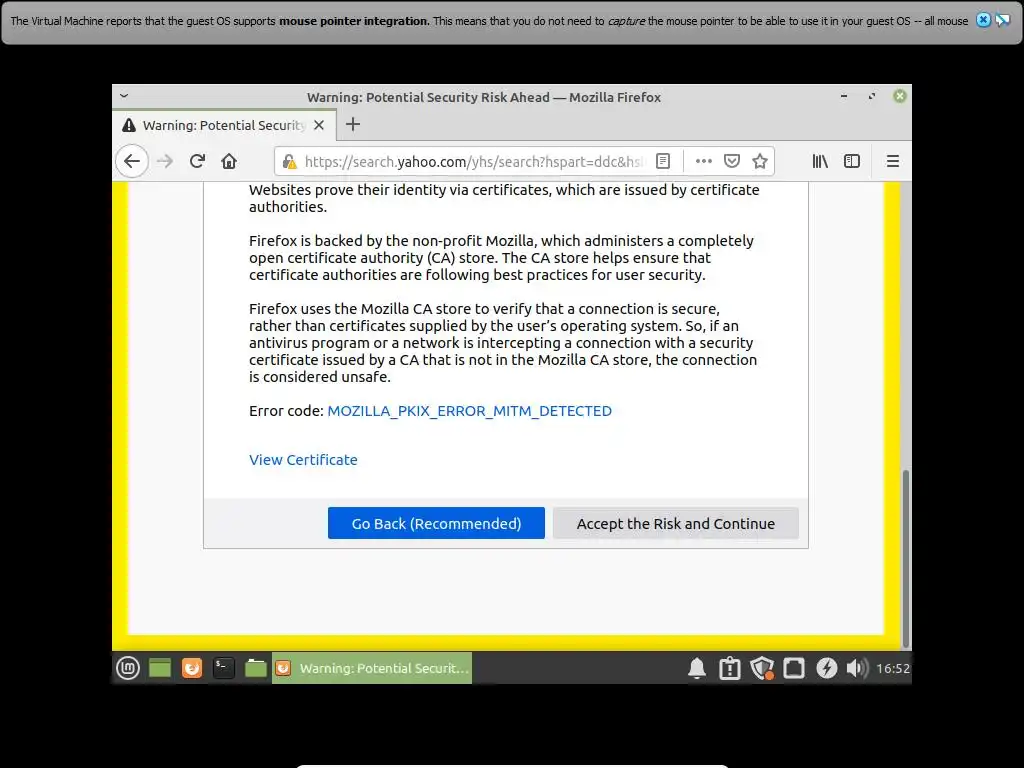1024x768 pixels.
Task: Open update manager shield tray icon
Action: pos(761,668)
